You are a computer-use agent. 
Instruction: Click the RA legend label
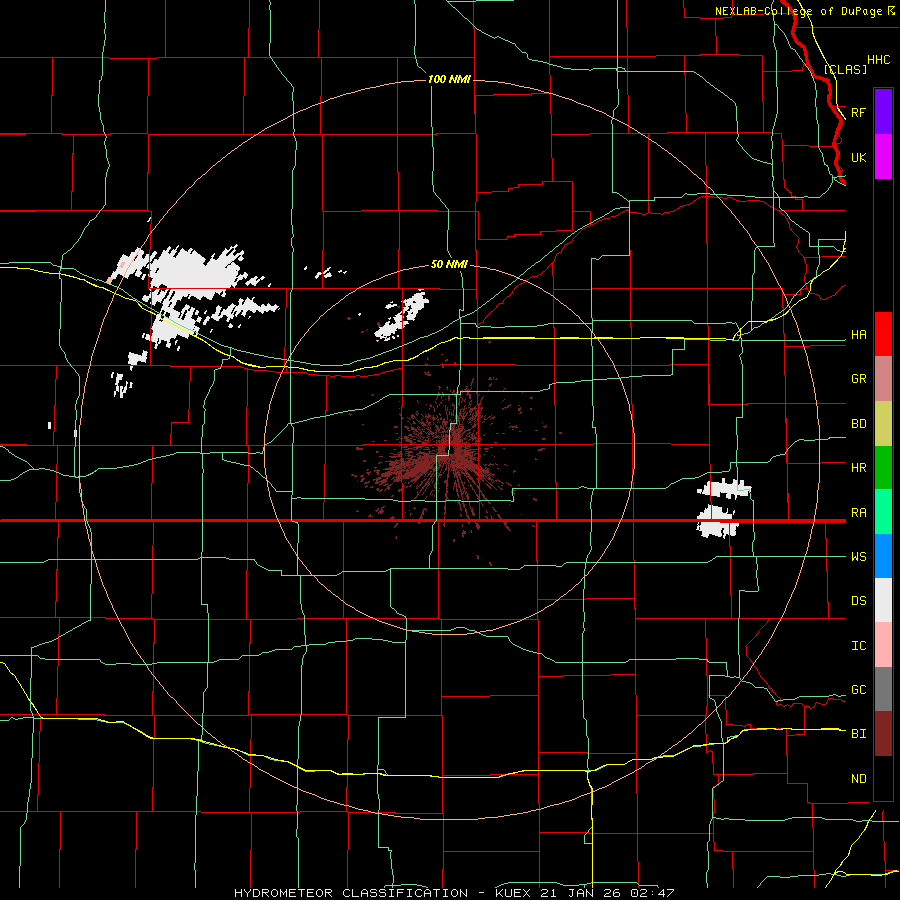click(858, 513)
